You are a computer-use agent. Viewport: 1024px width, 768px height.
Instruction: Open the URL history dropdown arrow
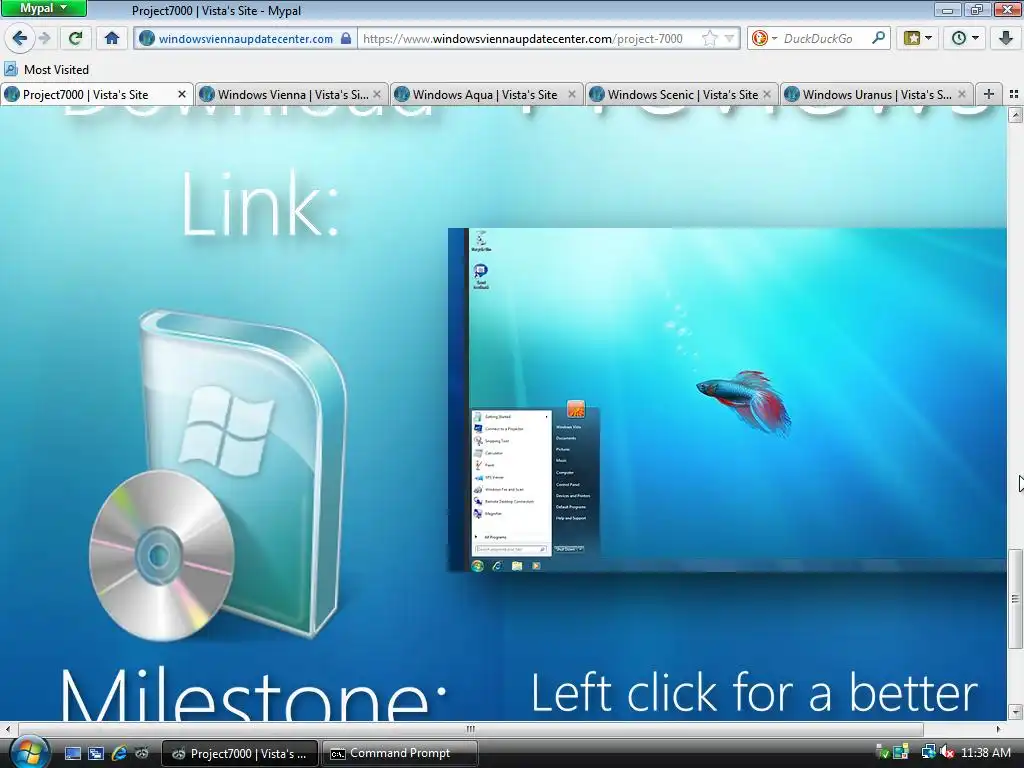click(730, 39)
